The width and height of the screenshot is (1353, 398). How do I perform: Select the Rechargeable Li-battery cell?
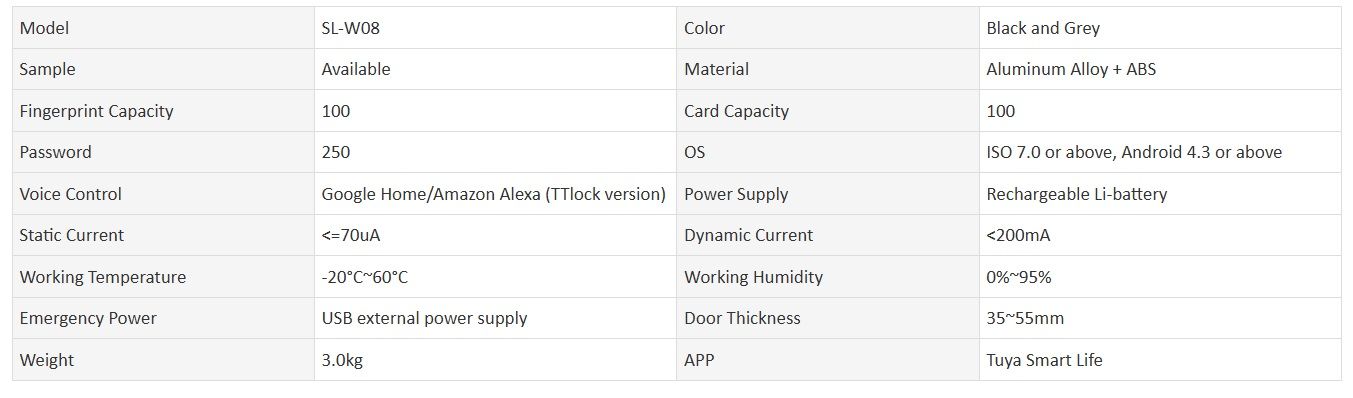point(1160,194)
